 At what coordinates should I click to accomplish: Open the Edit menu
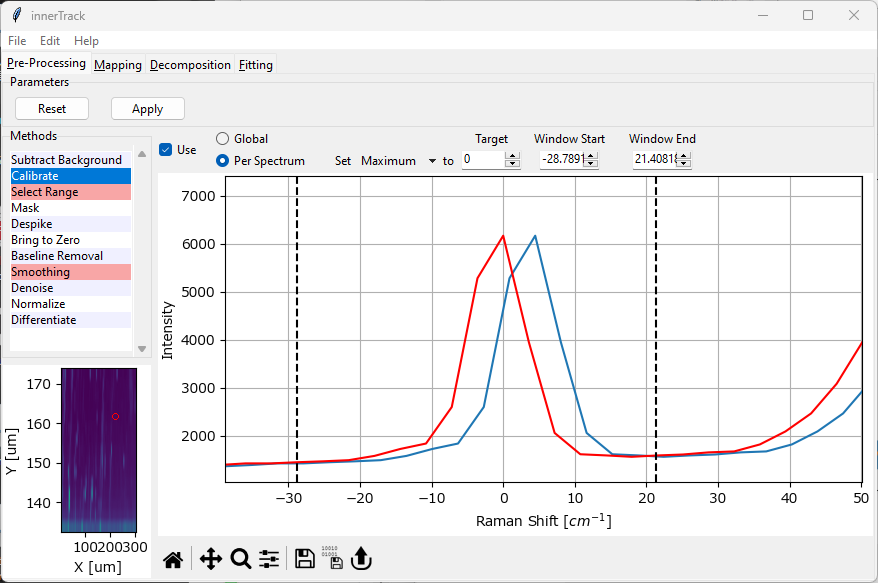(50, 41)
